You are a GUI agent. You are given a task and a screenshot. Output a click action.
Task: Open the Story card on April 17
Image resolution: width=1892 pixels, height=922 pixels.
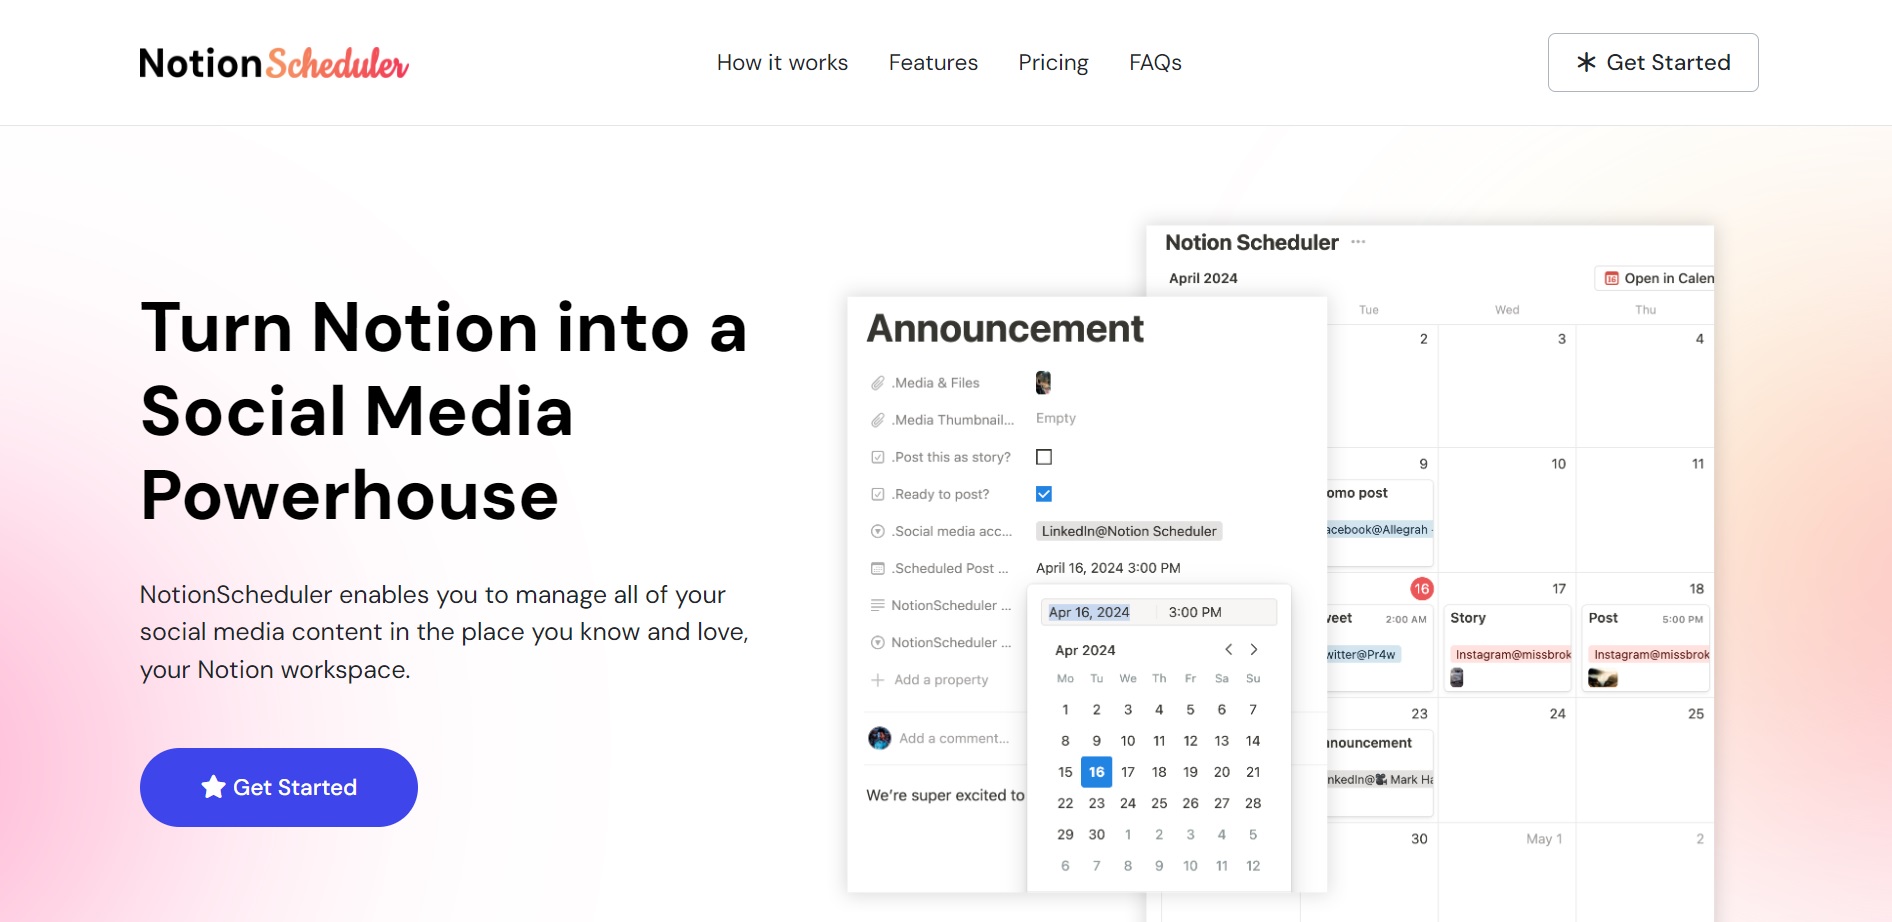(1507, 648)
